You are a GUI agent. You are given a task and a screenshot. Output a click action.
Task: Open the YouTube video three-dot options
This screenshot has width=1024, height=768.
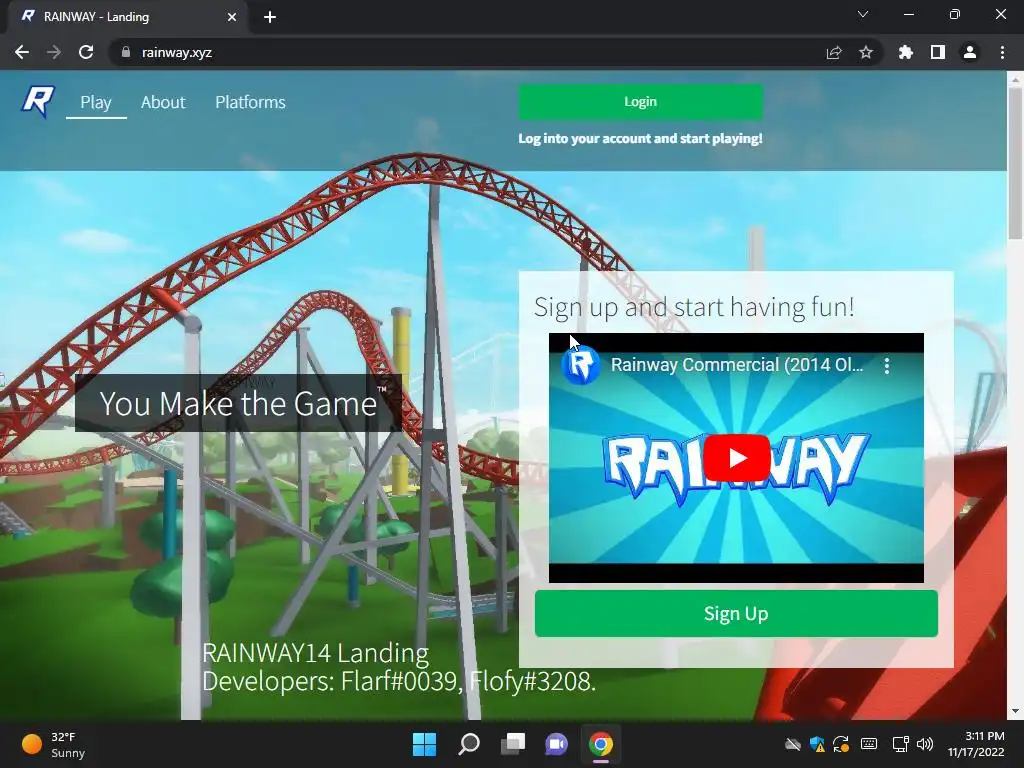pos(886,366)
